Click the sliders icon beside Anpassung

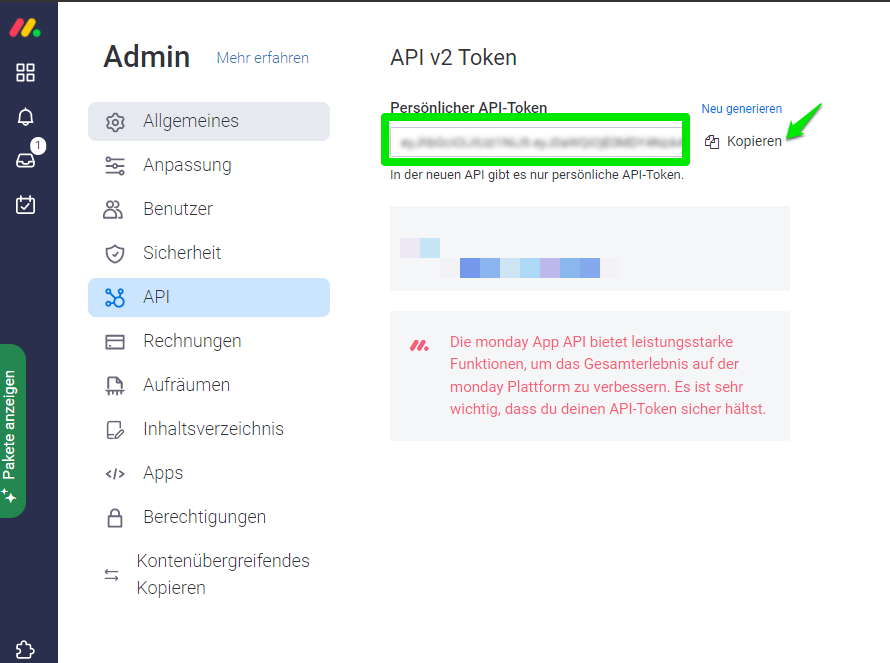[115, 166]
